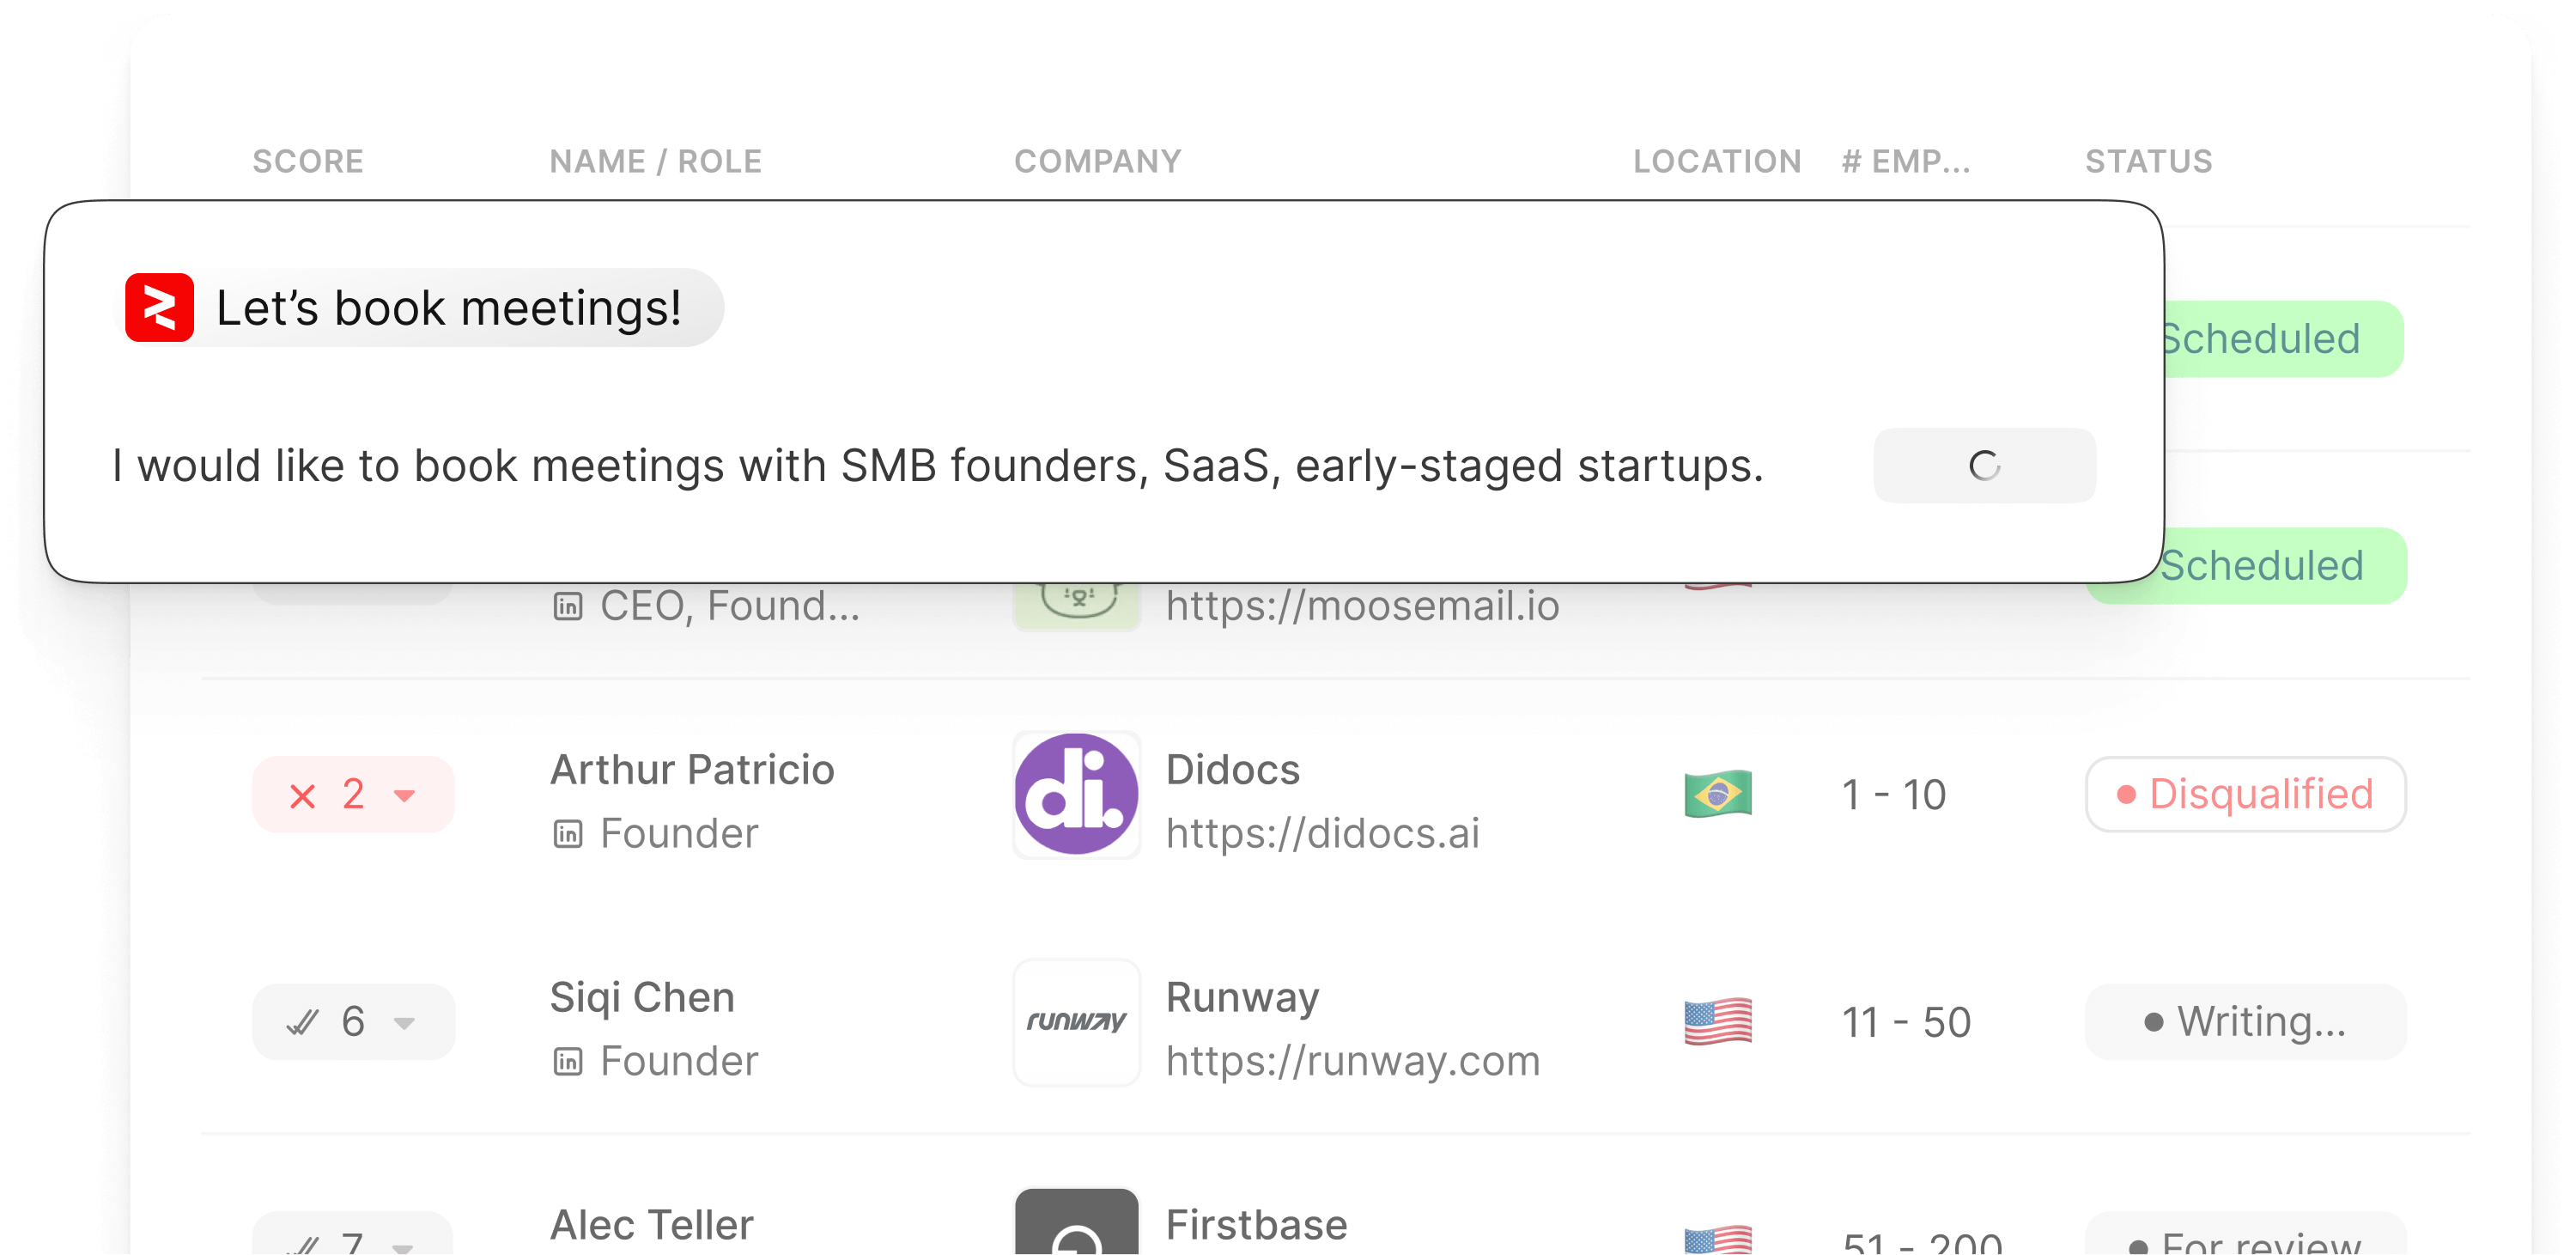
Task: Click the red logo in Let's book meetings
Action: click(159, 307)
